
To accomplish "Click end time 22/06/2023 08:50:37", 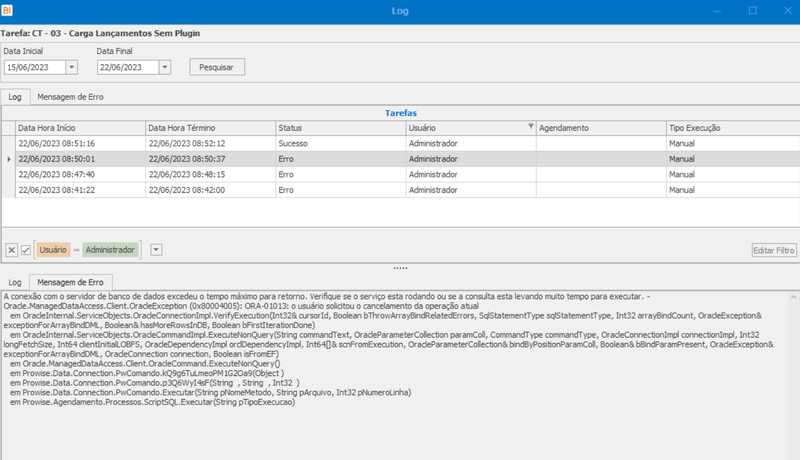I will (211, 159).
